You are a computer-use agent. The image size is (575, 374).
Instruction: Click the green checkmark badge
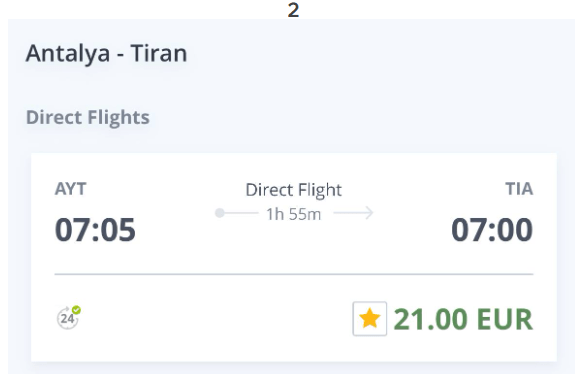click(76, 310)
